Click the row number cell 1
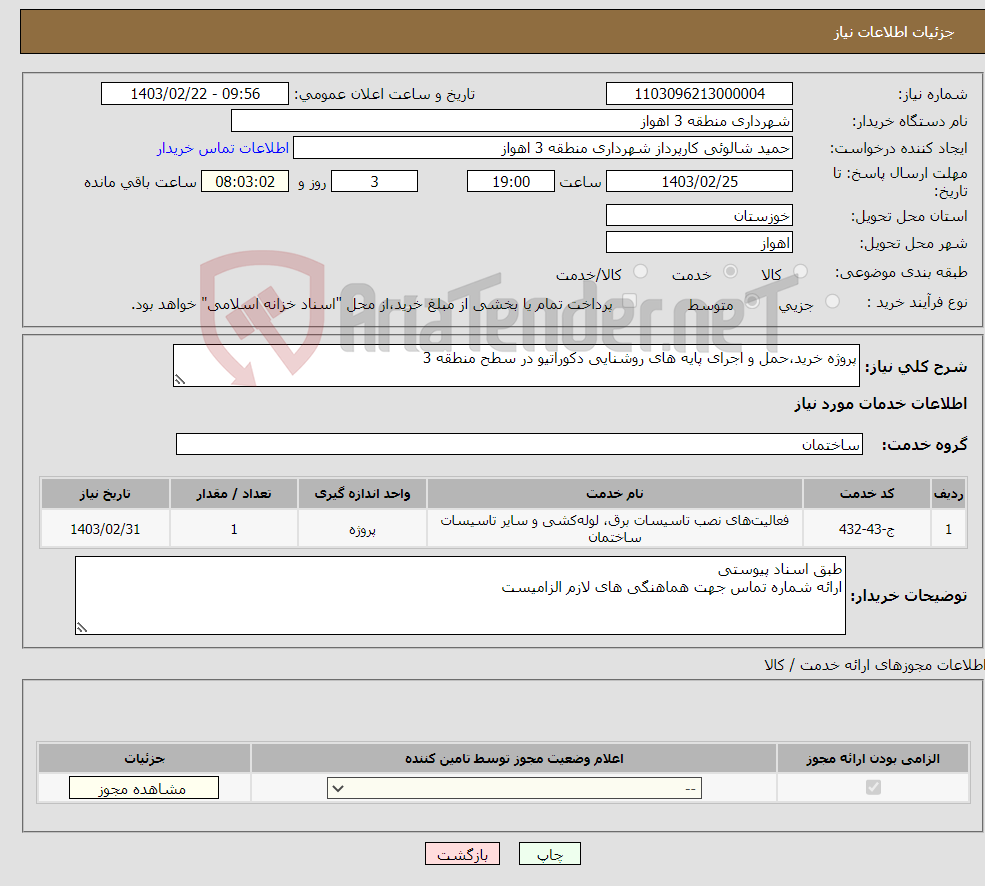985x886 pixels. click(949, 529)
